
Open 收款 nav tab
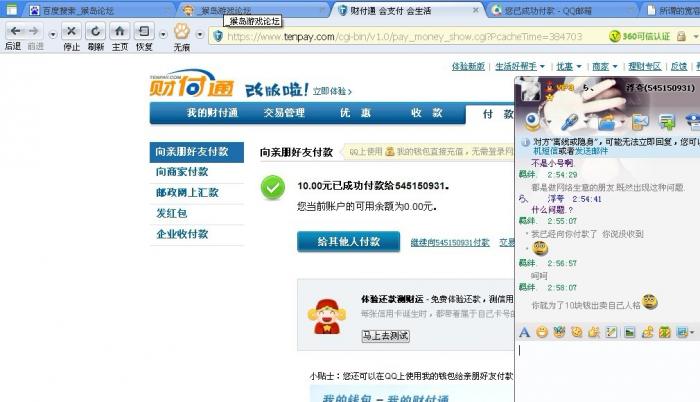tap(426, 113)
